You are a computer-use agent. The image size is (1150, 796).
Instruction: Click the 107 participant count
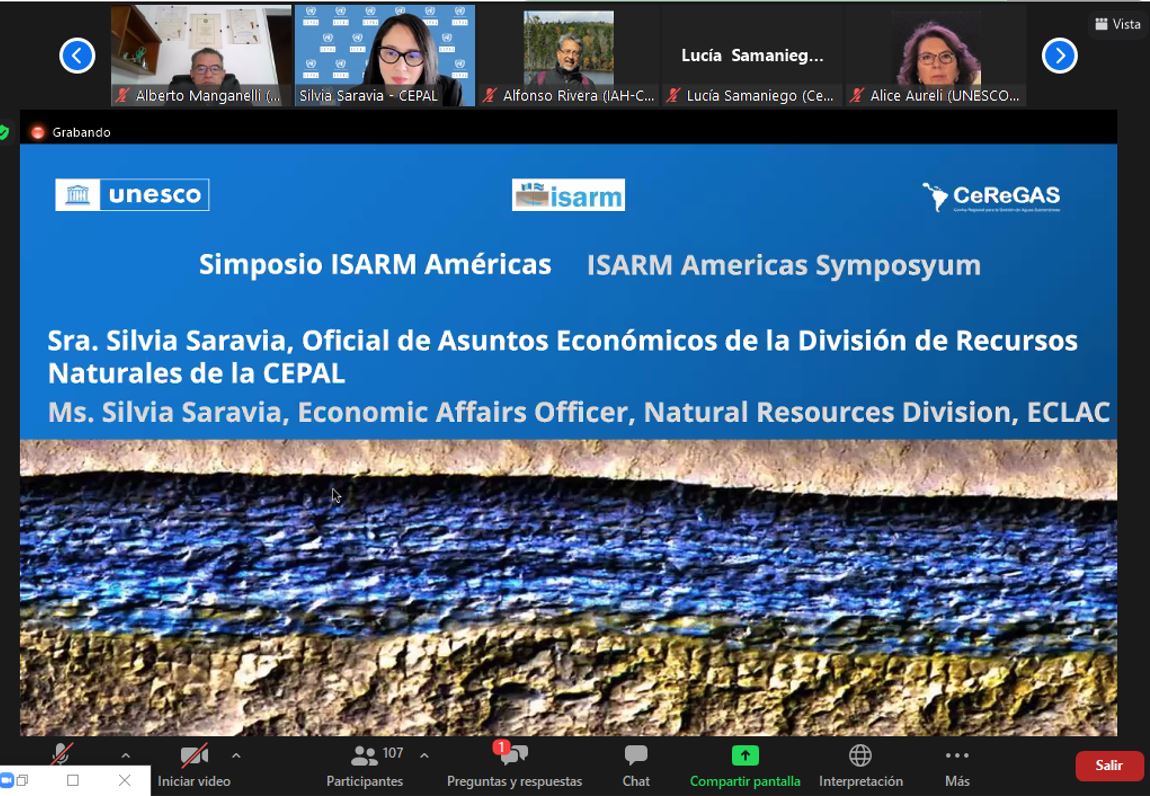[x=393, y=753]
